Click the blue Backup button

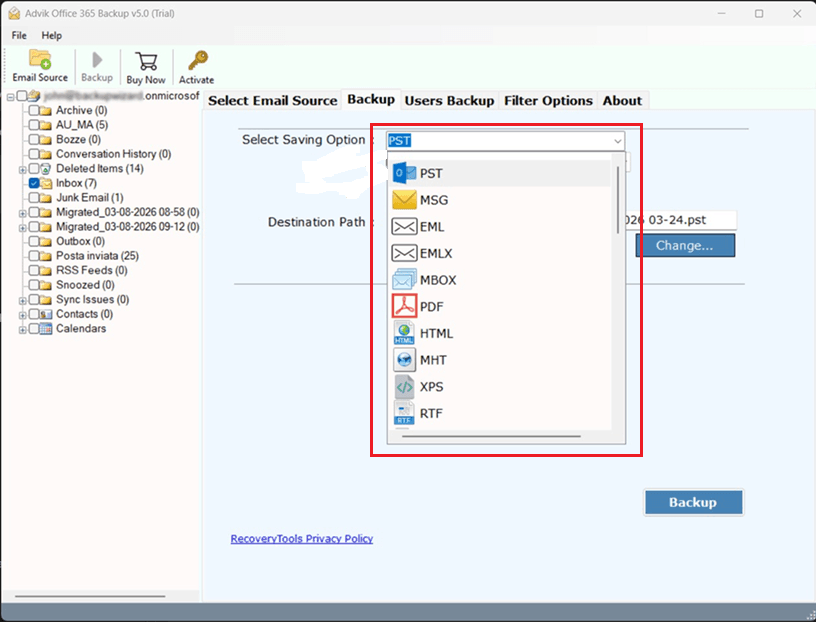pos(694,502)
